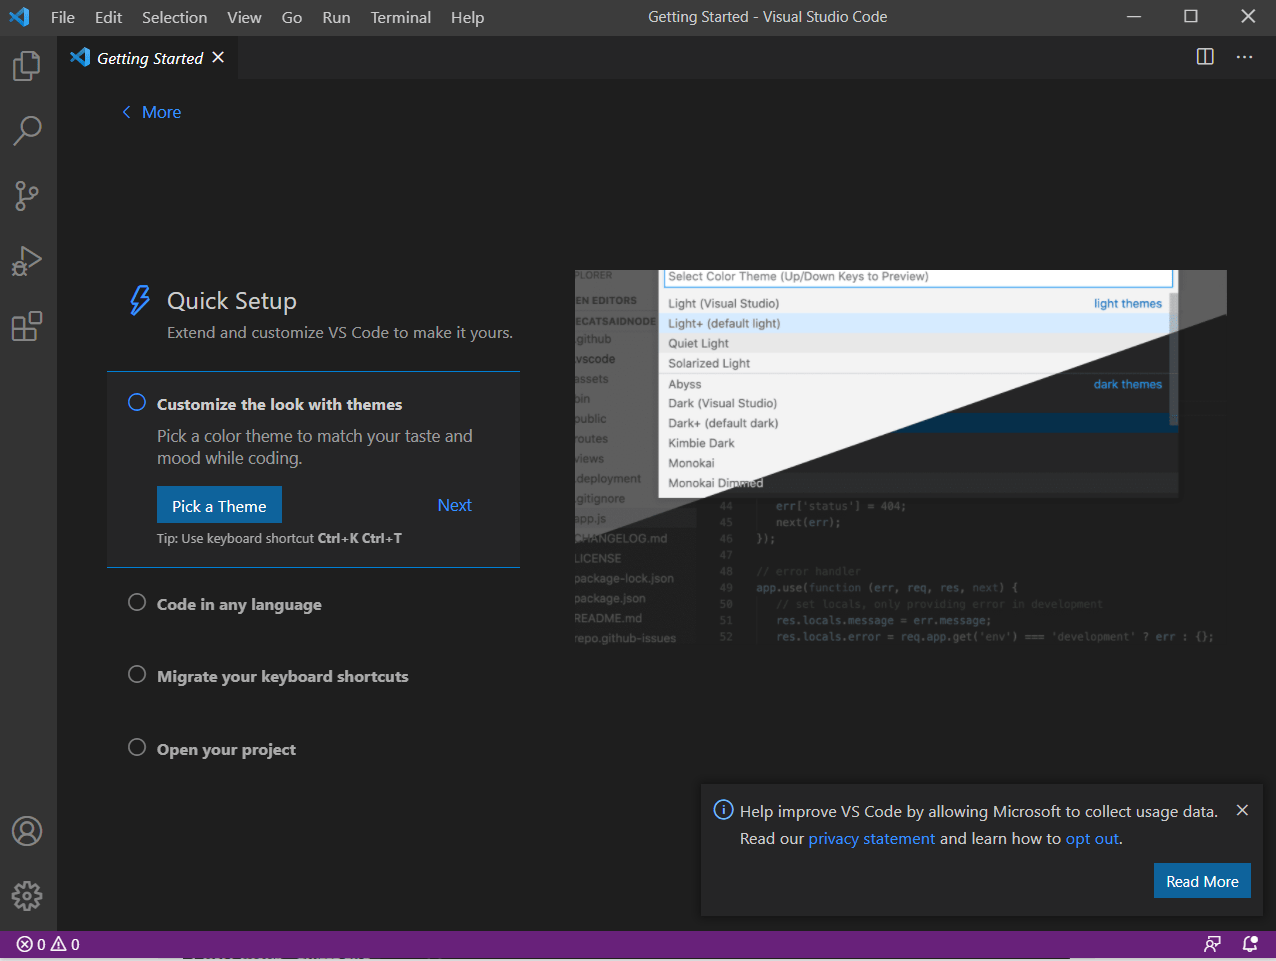
Task: Click the color theme preview image
Action: [x=900, y=458]
